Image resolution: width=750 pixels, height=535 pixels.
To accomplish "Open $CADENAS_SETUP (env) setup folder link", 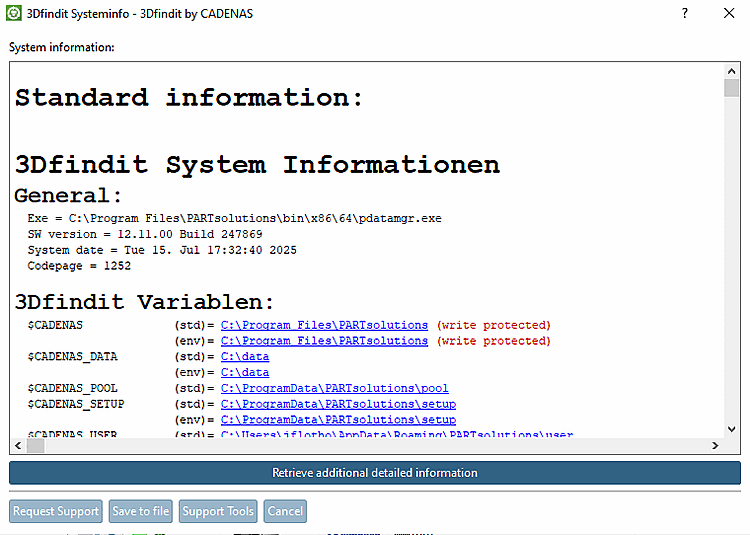I will point(338,420).
